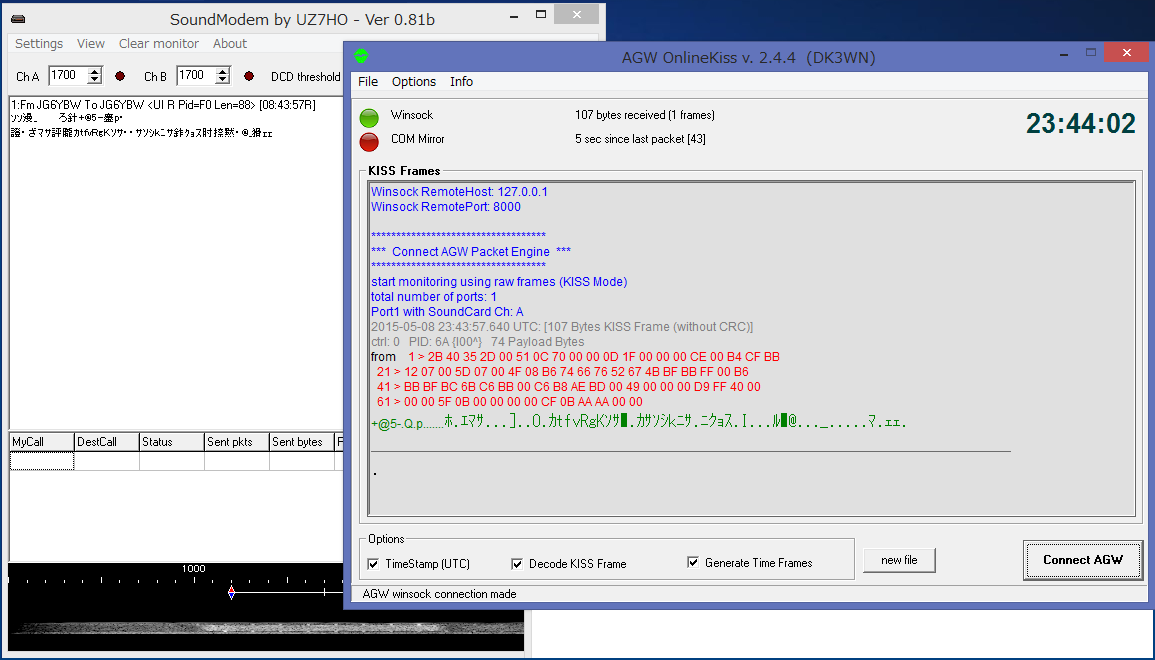
Task: Open the File menu in AGW OnlineKiss
Action: 368,82
